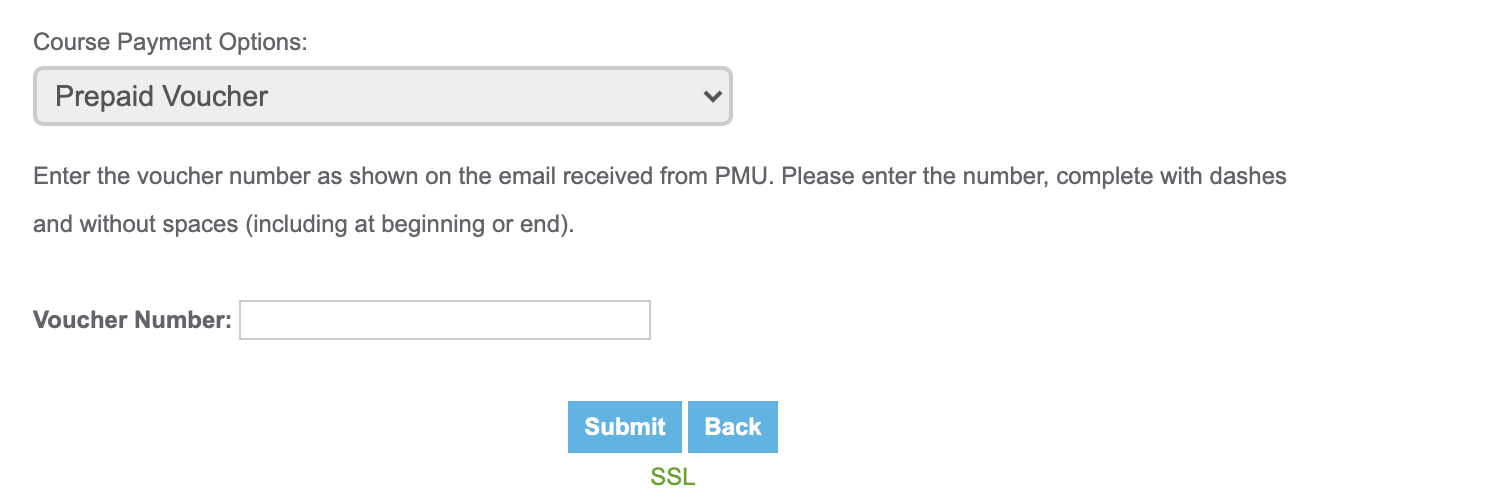Open the Course Payment Options dropdown
This screenshot has width=1485, height=504.
(x=383, y=96)
